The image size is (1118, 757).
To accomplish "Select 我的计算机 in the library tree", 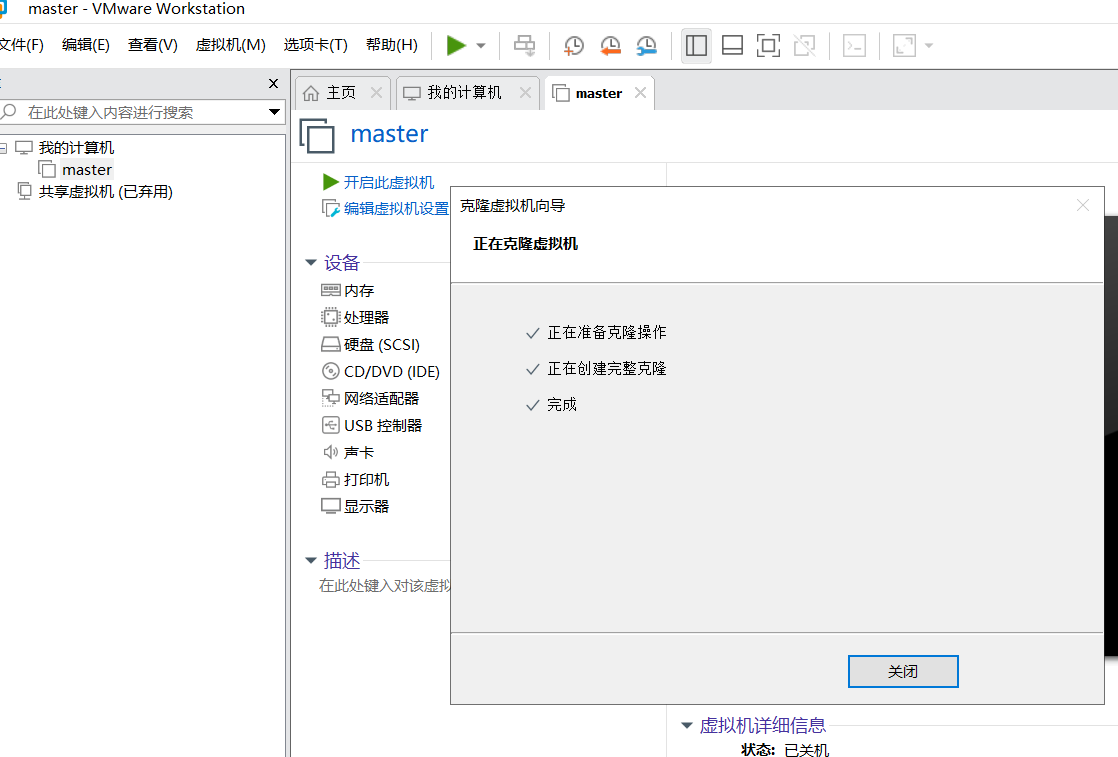I will tap(76, 148).
